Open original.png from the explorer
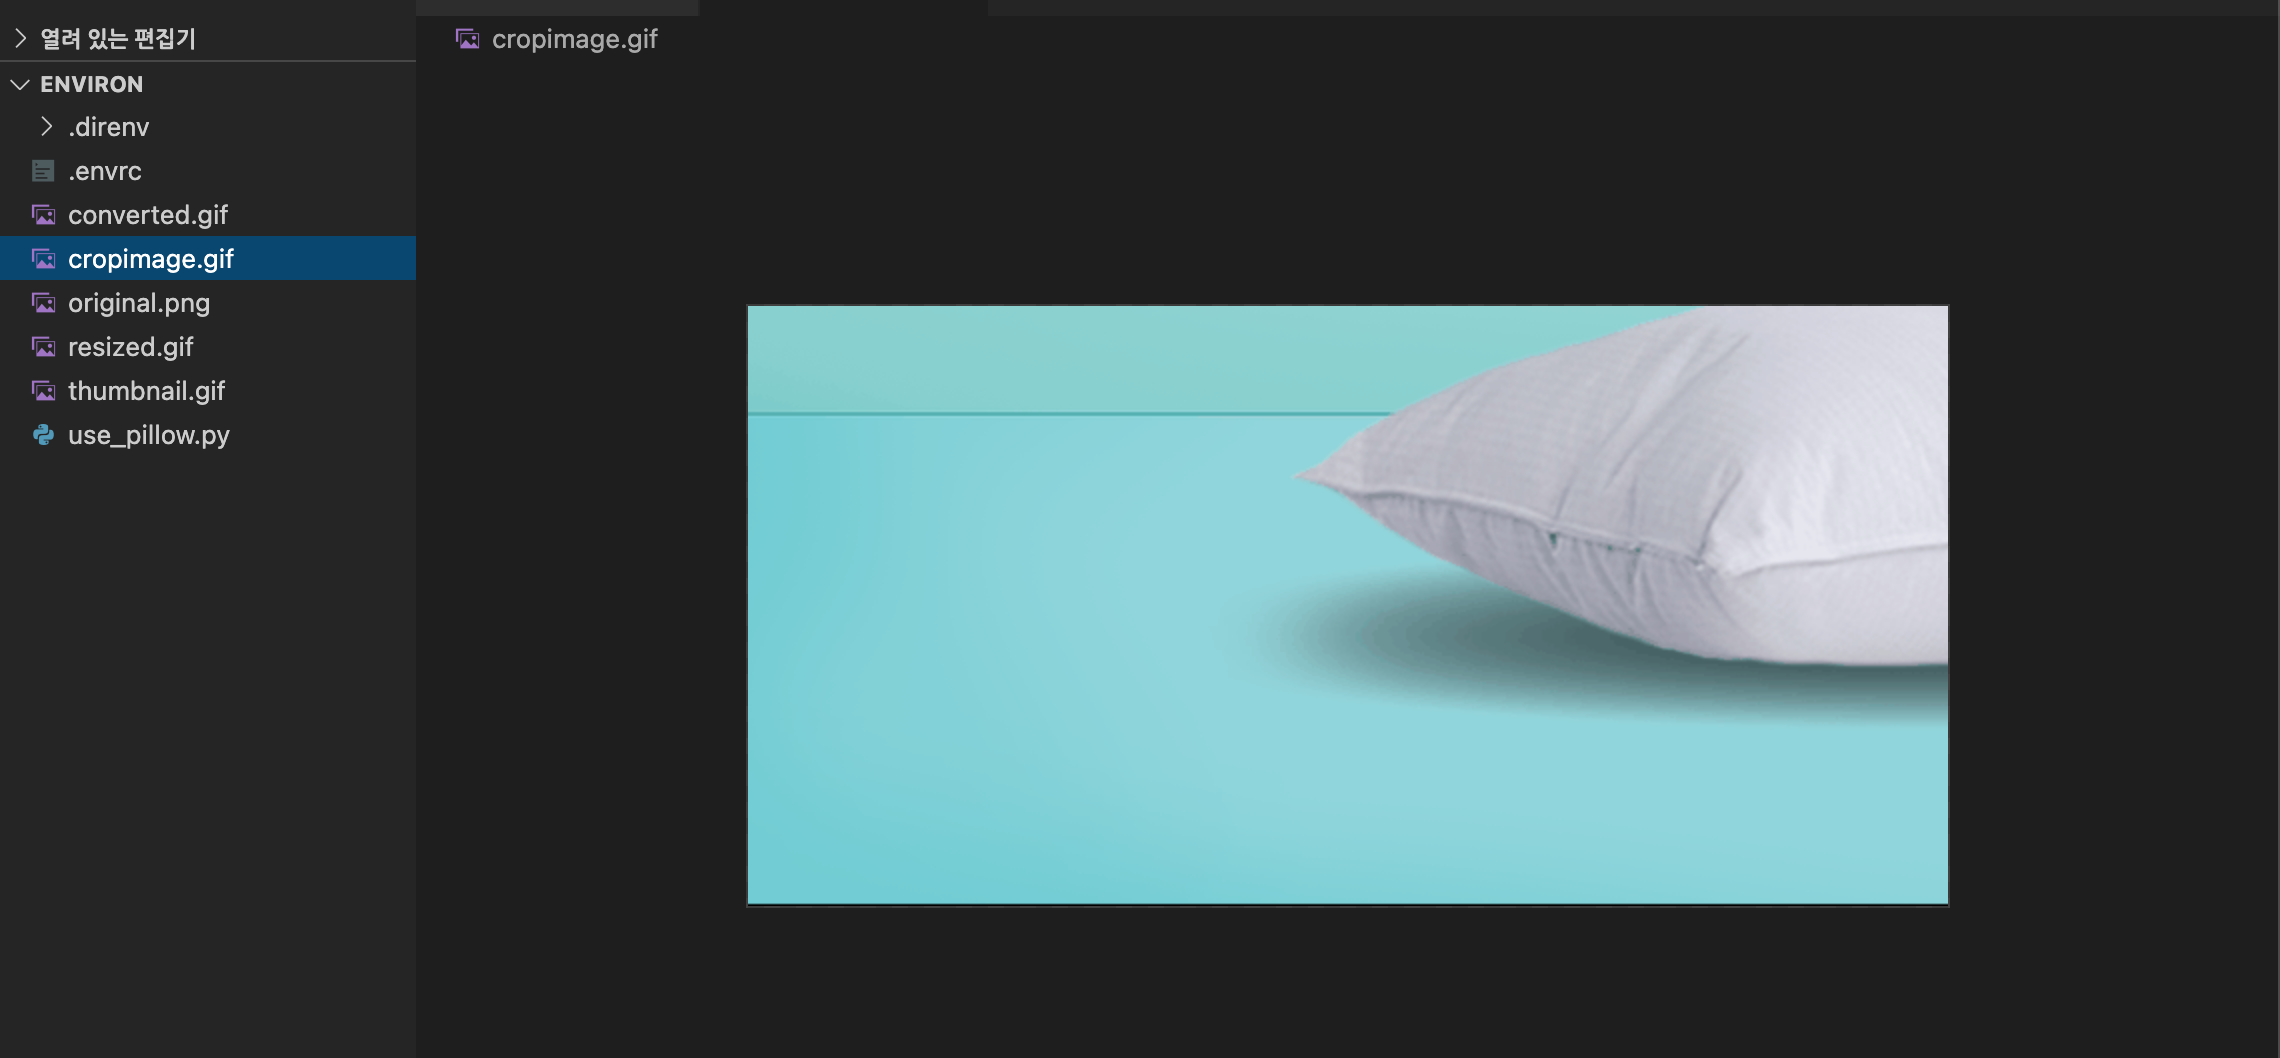 tap(139, 303)
